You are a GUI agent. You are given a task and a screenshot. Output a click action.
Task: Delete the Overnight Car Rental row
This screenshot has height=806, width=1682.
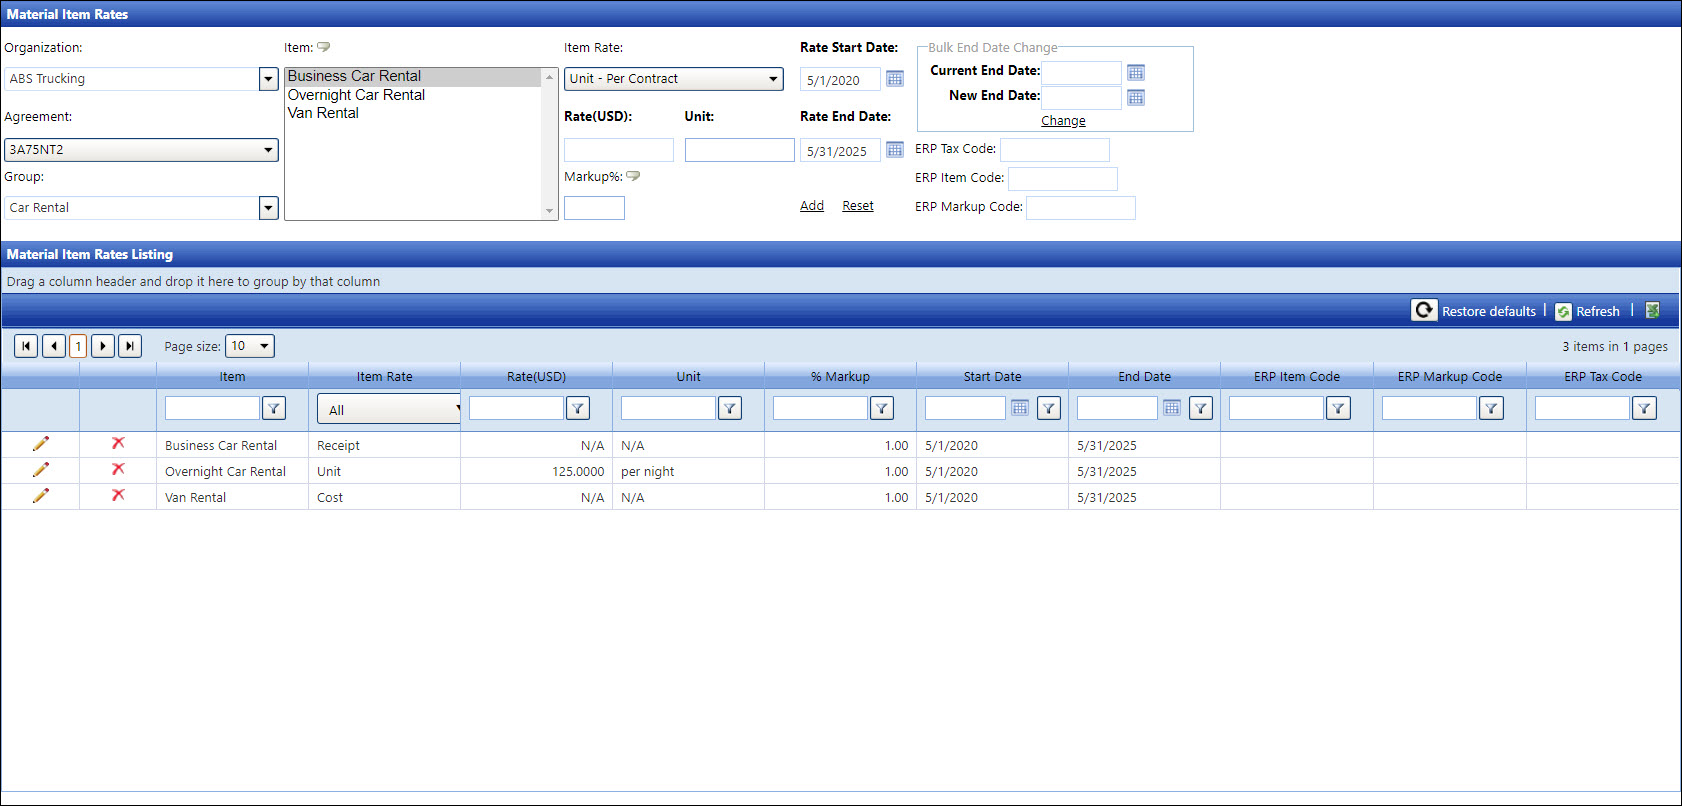point(118,470)
